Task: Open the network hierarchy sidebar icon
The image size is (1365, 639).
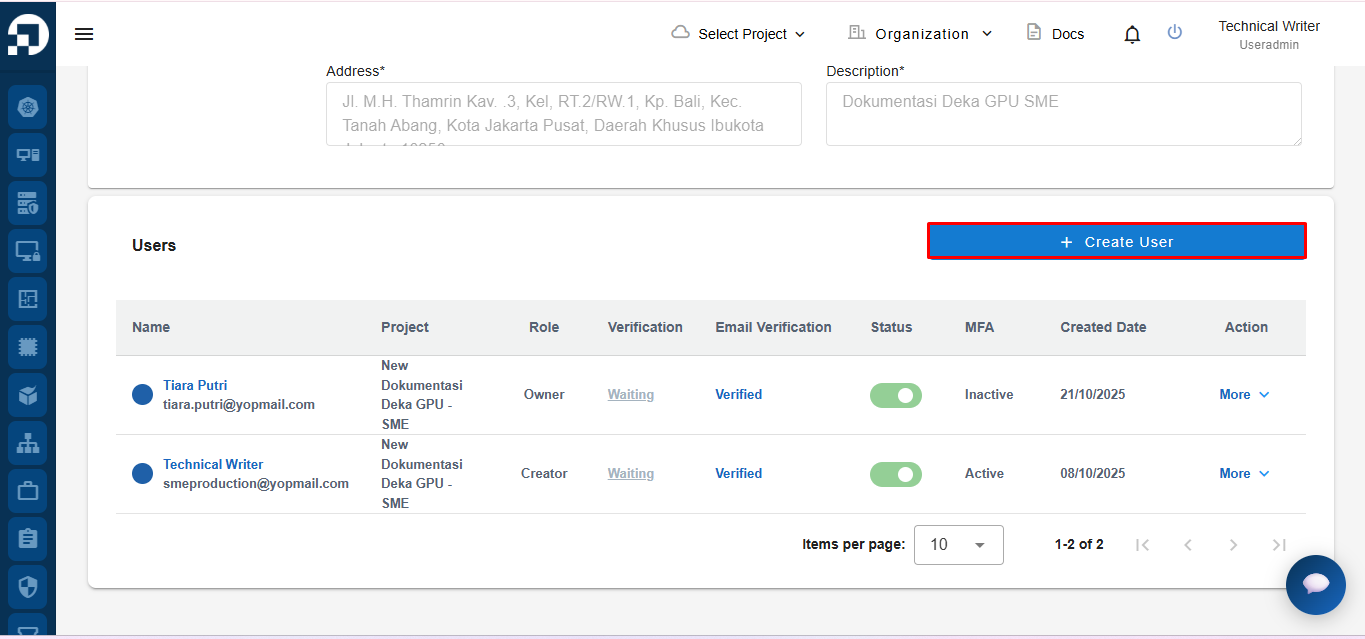Action: [28, 443]
